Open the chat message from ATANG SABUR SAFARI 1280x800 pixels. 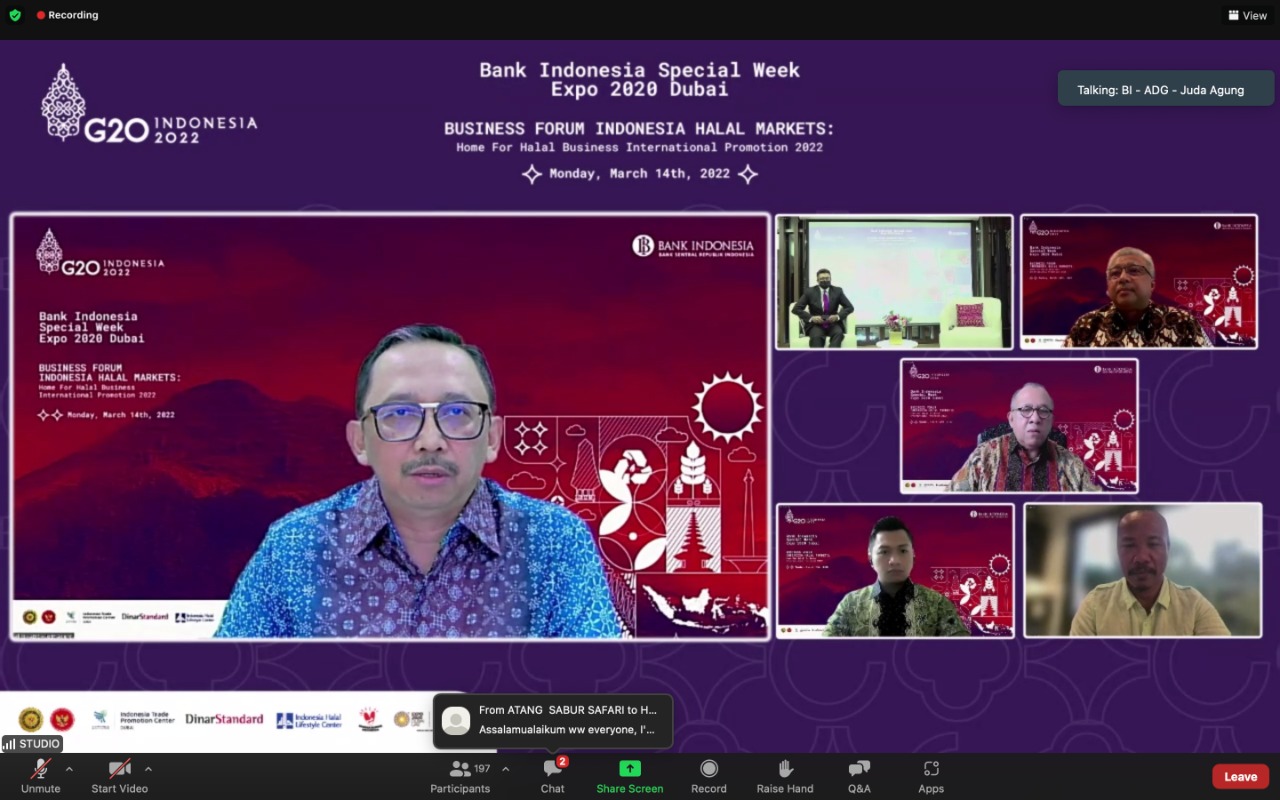point(553,720)
